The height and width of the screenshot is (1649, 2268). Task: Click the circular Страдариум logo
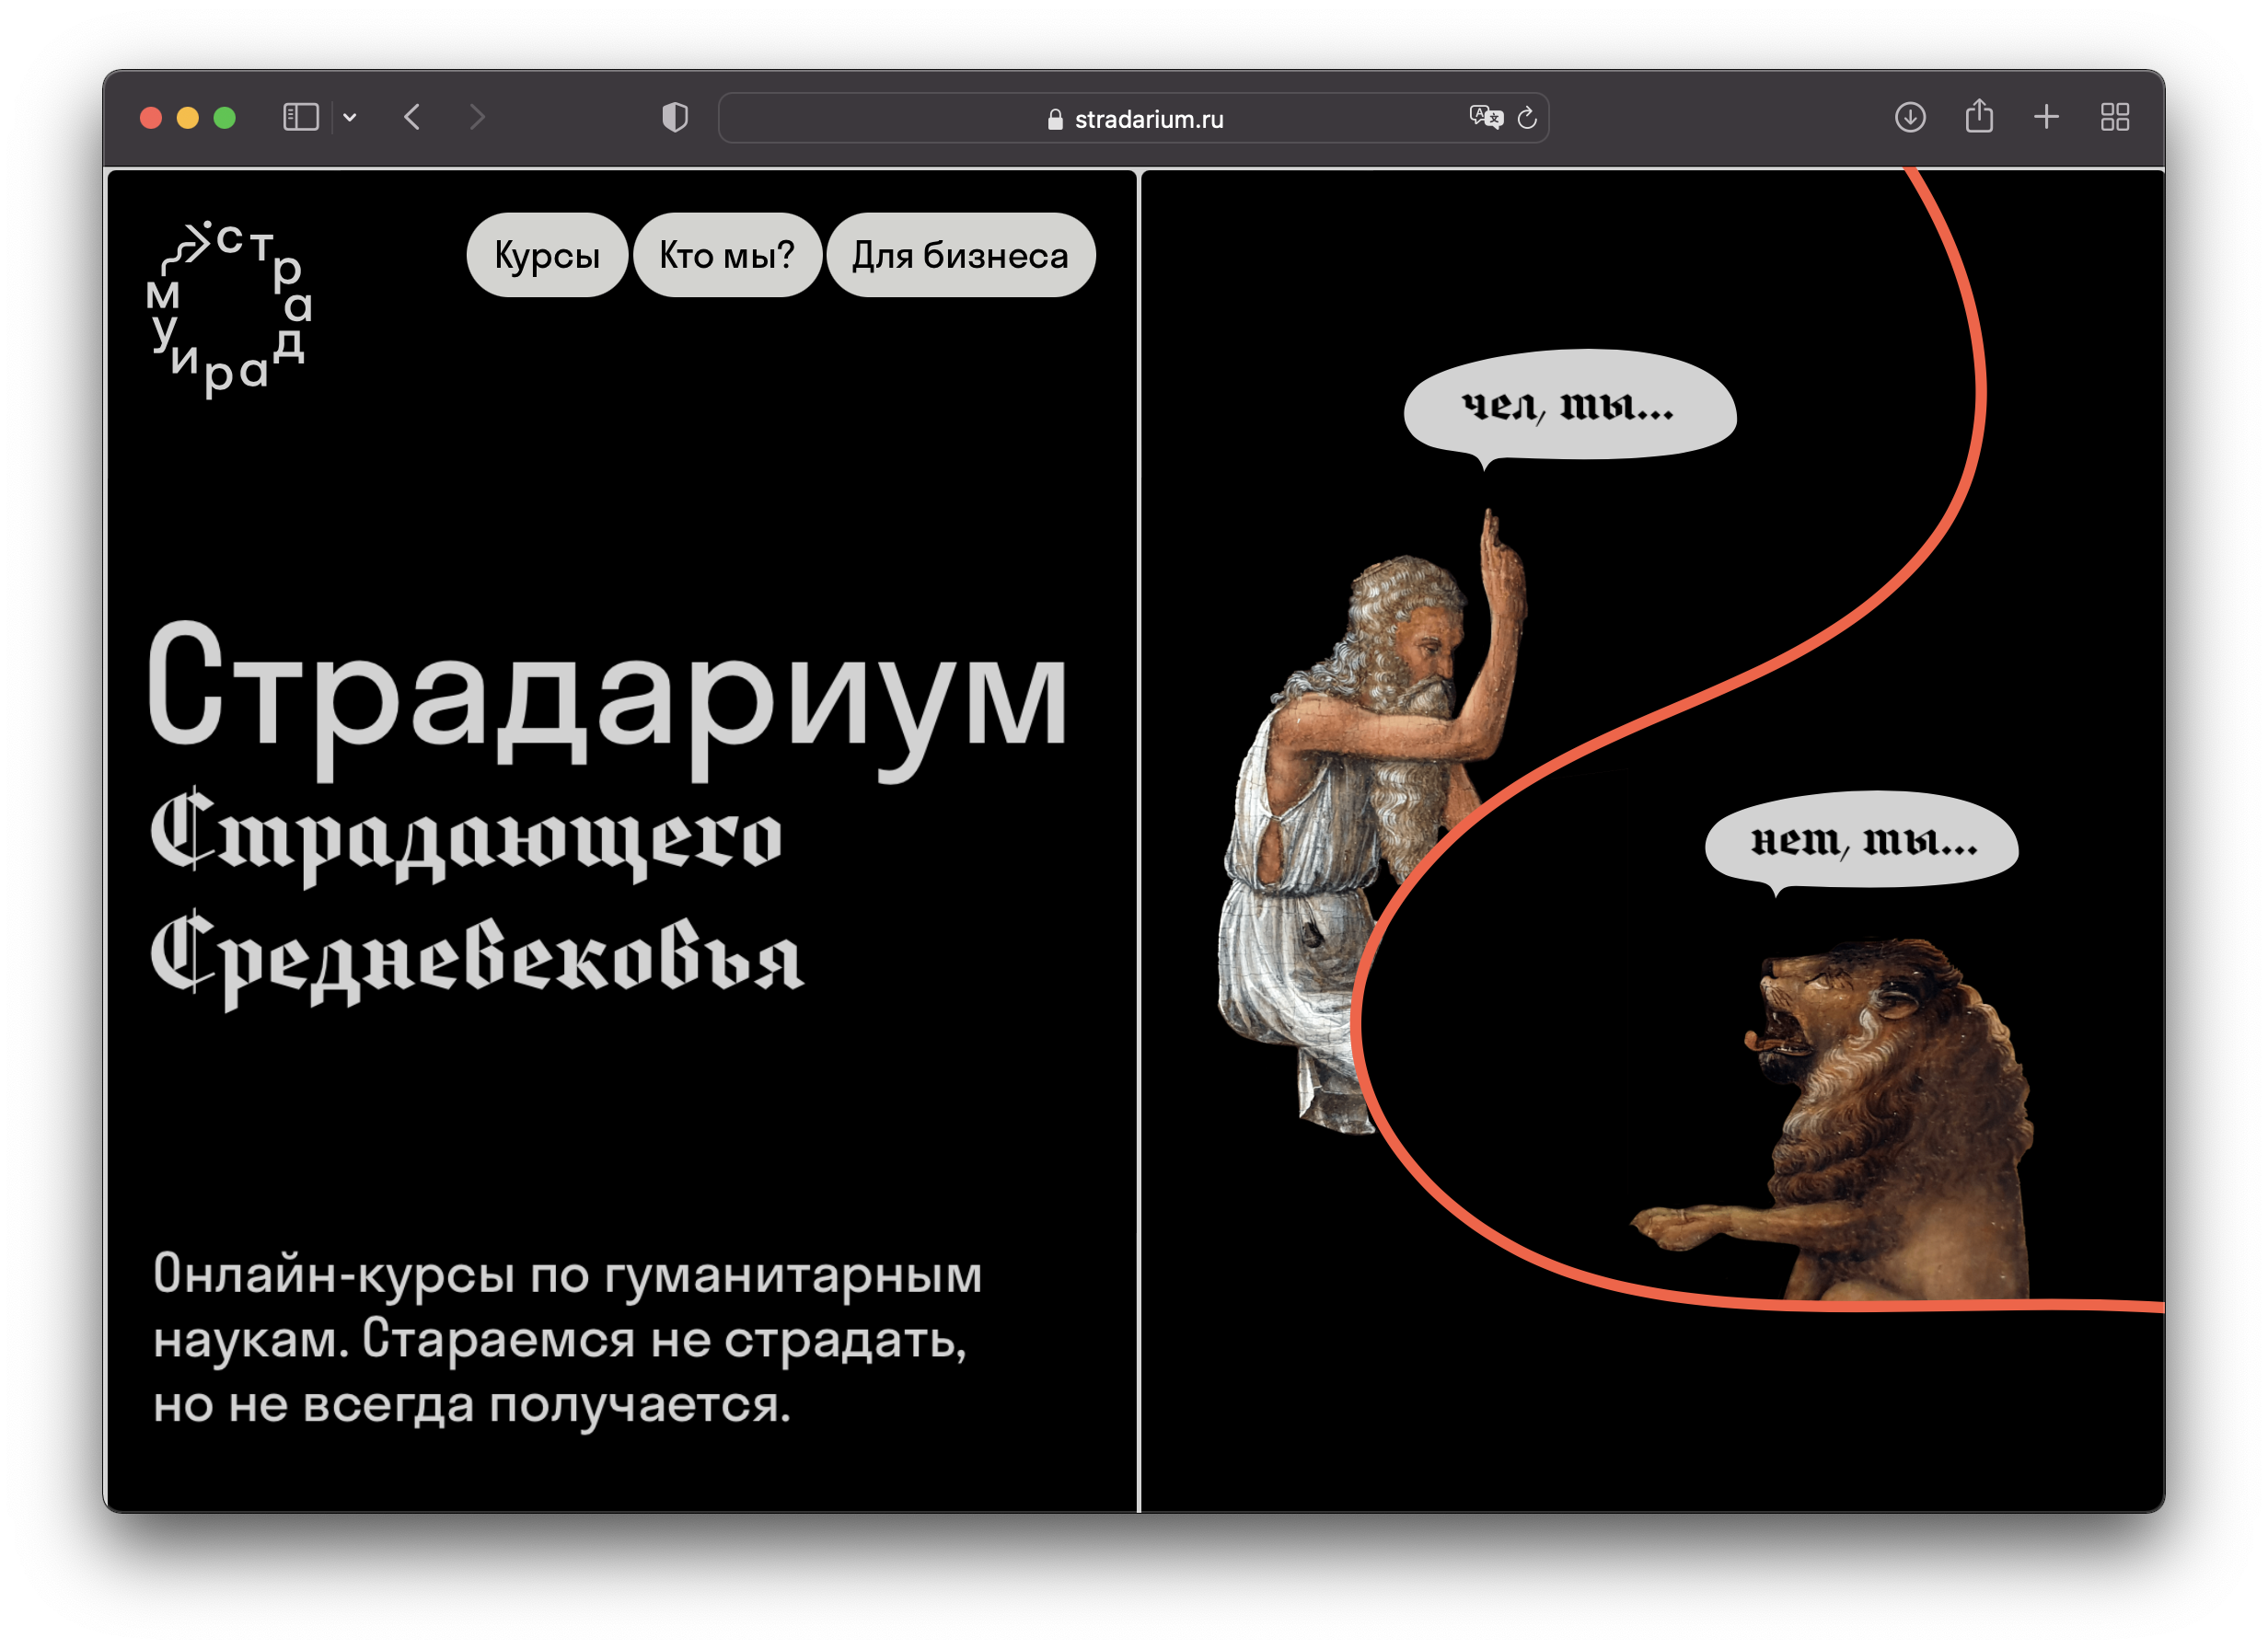(230, 308)
